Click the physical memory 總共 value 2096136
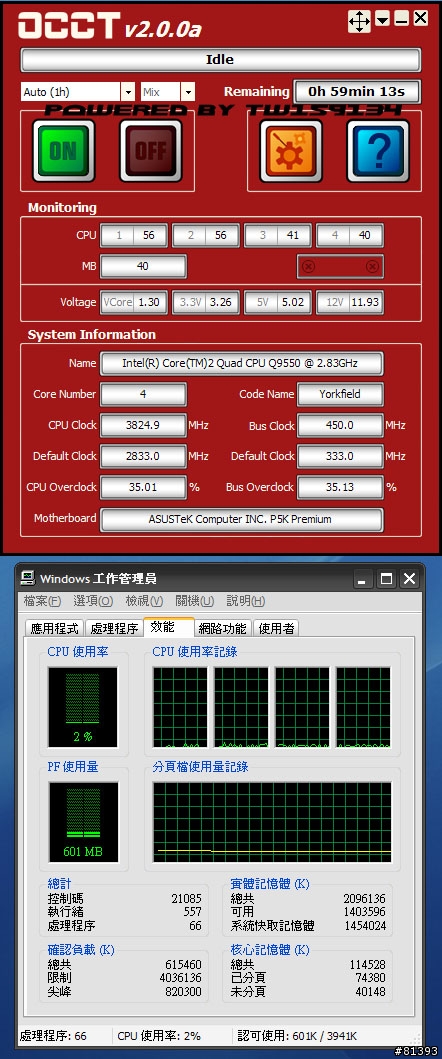This screenshot has width=442, height=1059. coord(364,899)
